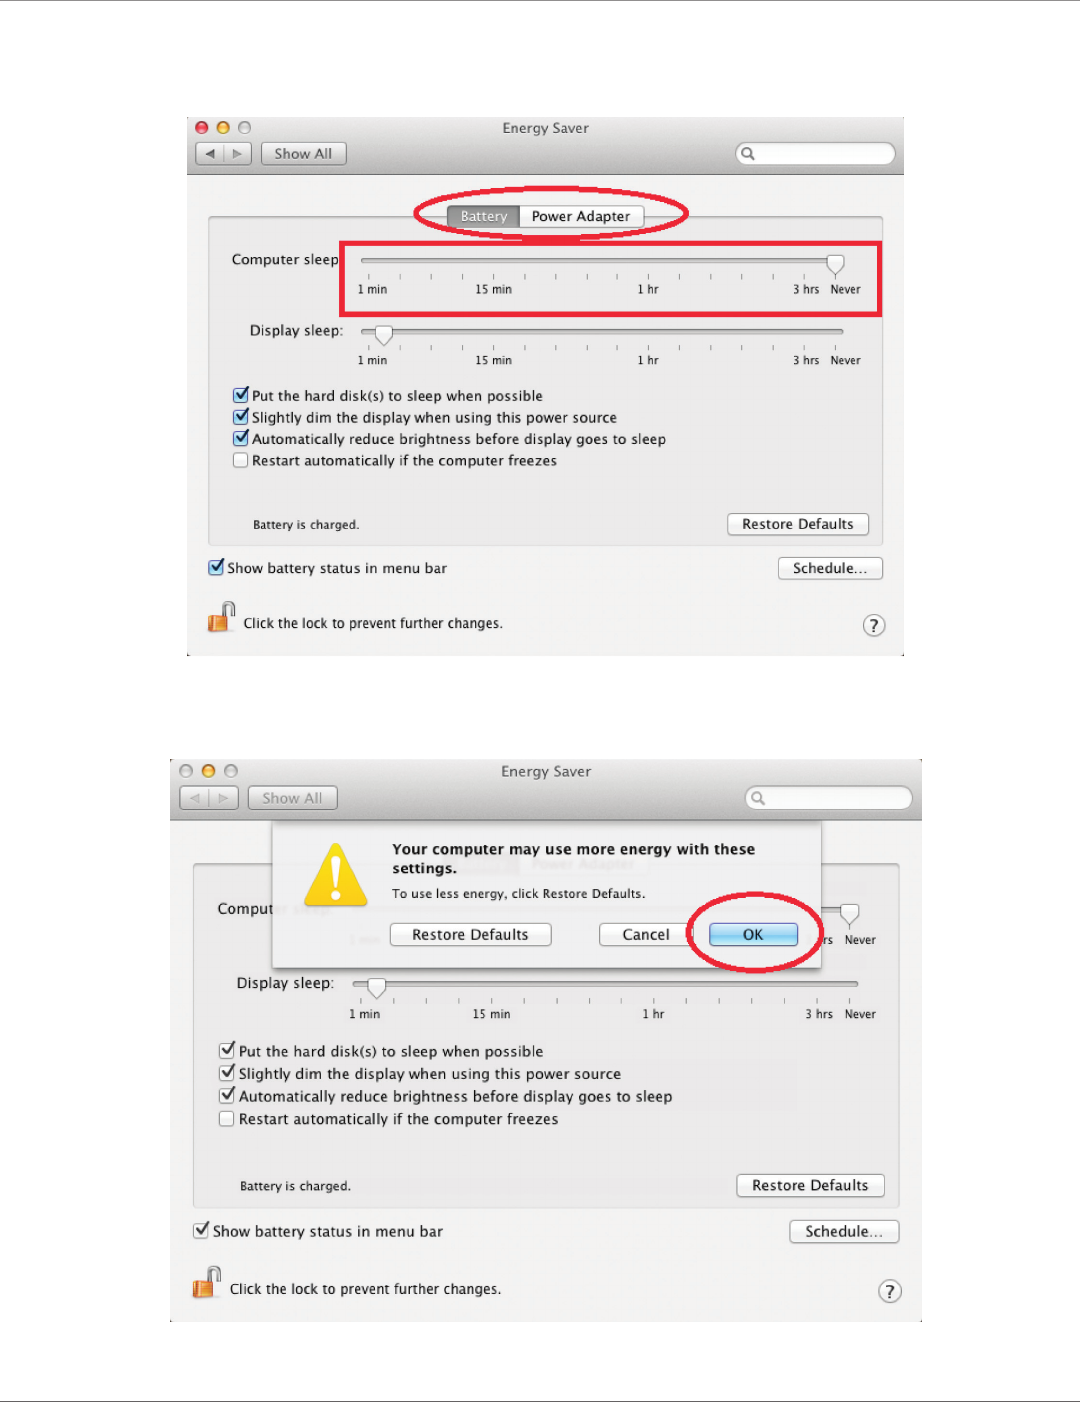
Task: Click the yellow warning triangle in the dialog
Action: 335,875
